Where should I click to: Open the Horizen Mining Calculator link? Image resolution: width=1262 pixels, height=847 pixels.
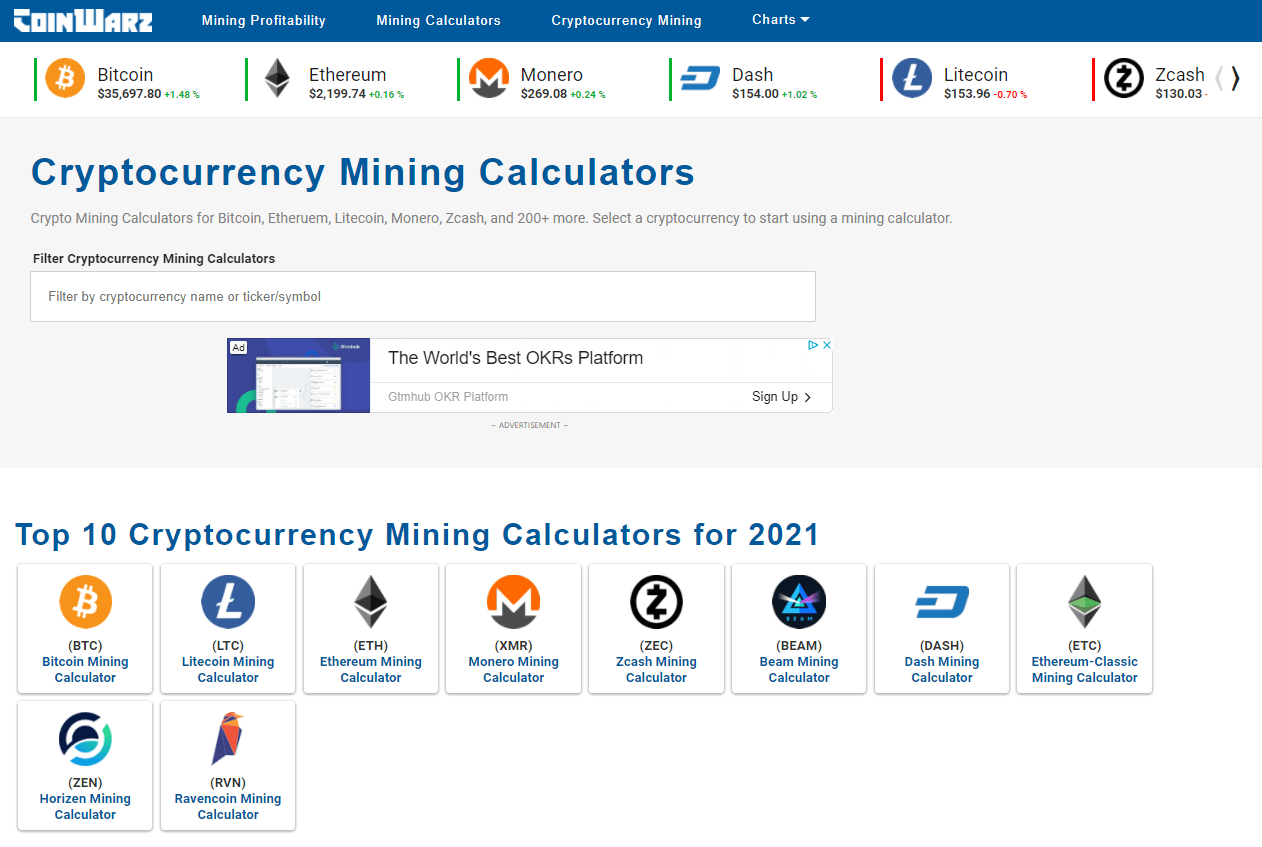click(x=85, y=807)
